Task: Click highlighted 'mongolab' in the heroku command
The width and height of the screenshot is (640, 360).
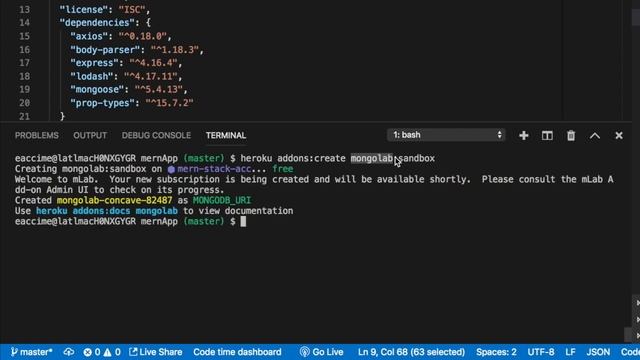Action: [x=372, y=158]
